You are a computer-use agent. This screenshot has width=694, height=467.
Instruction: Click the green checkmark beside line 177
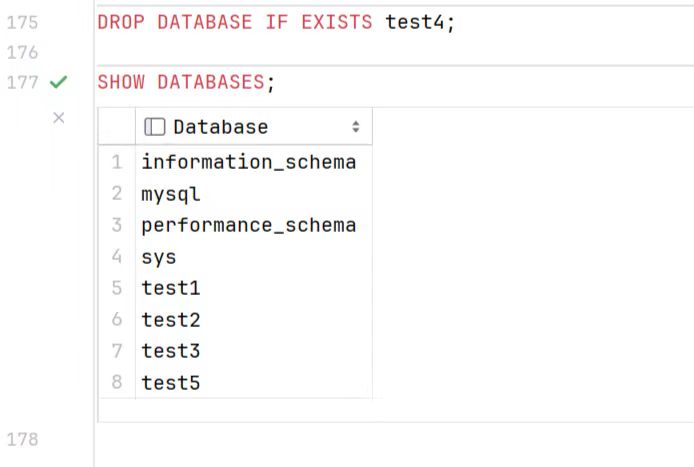[x=58, y=82]
